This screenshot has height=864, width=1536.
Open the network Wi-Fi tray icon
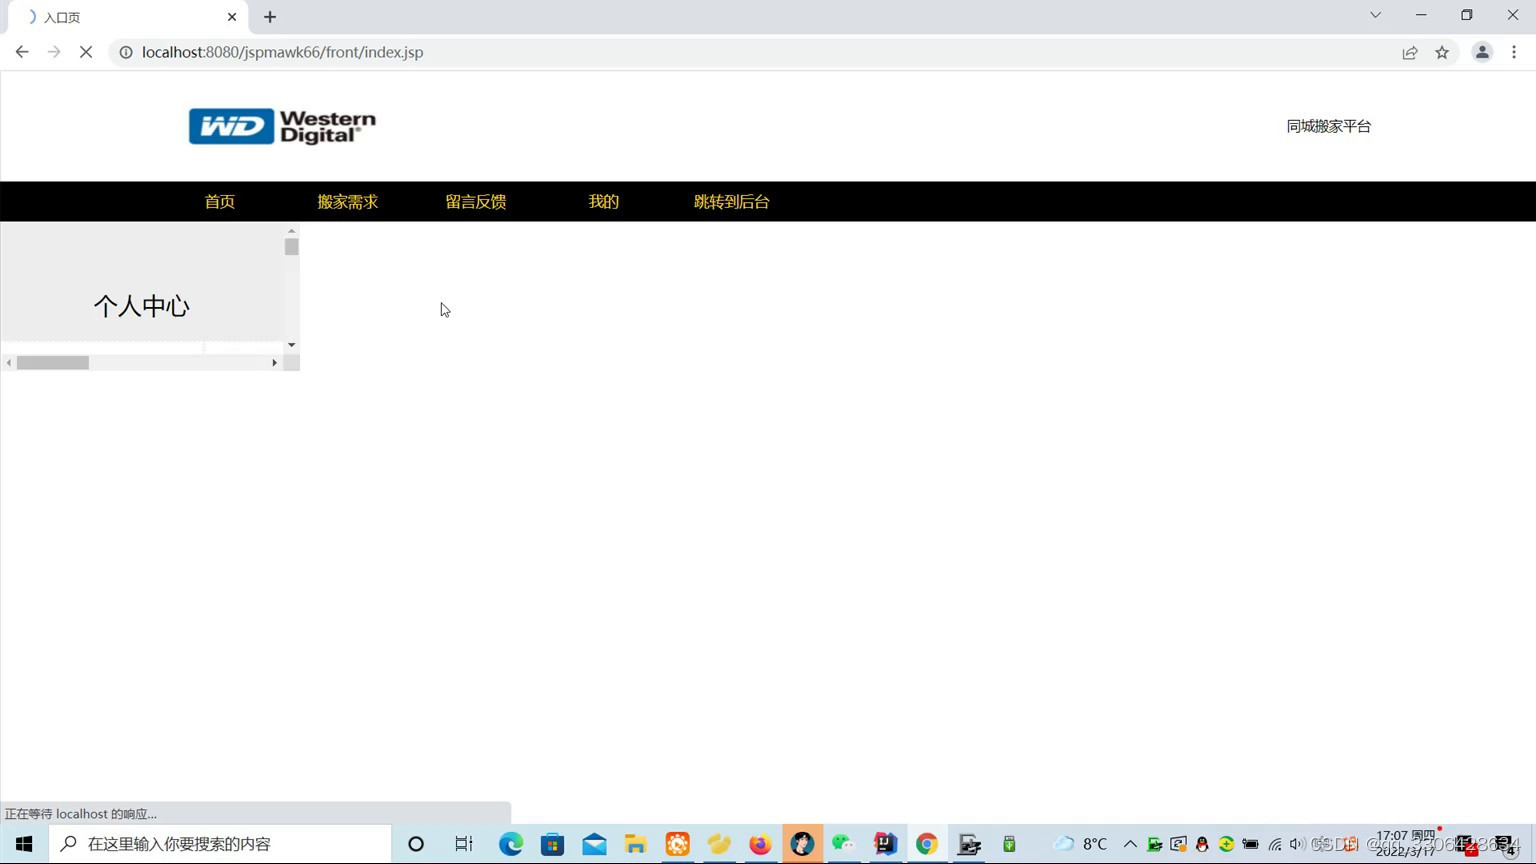(x=1275, y=844)
